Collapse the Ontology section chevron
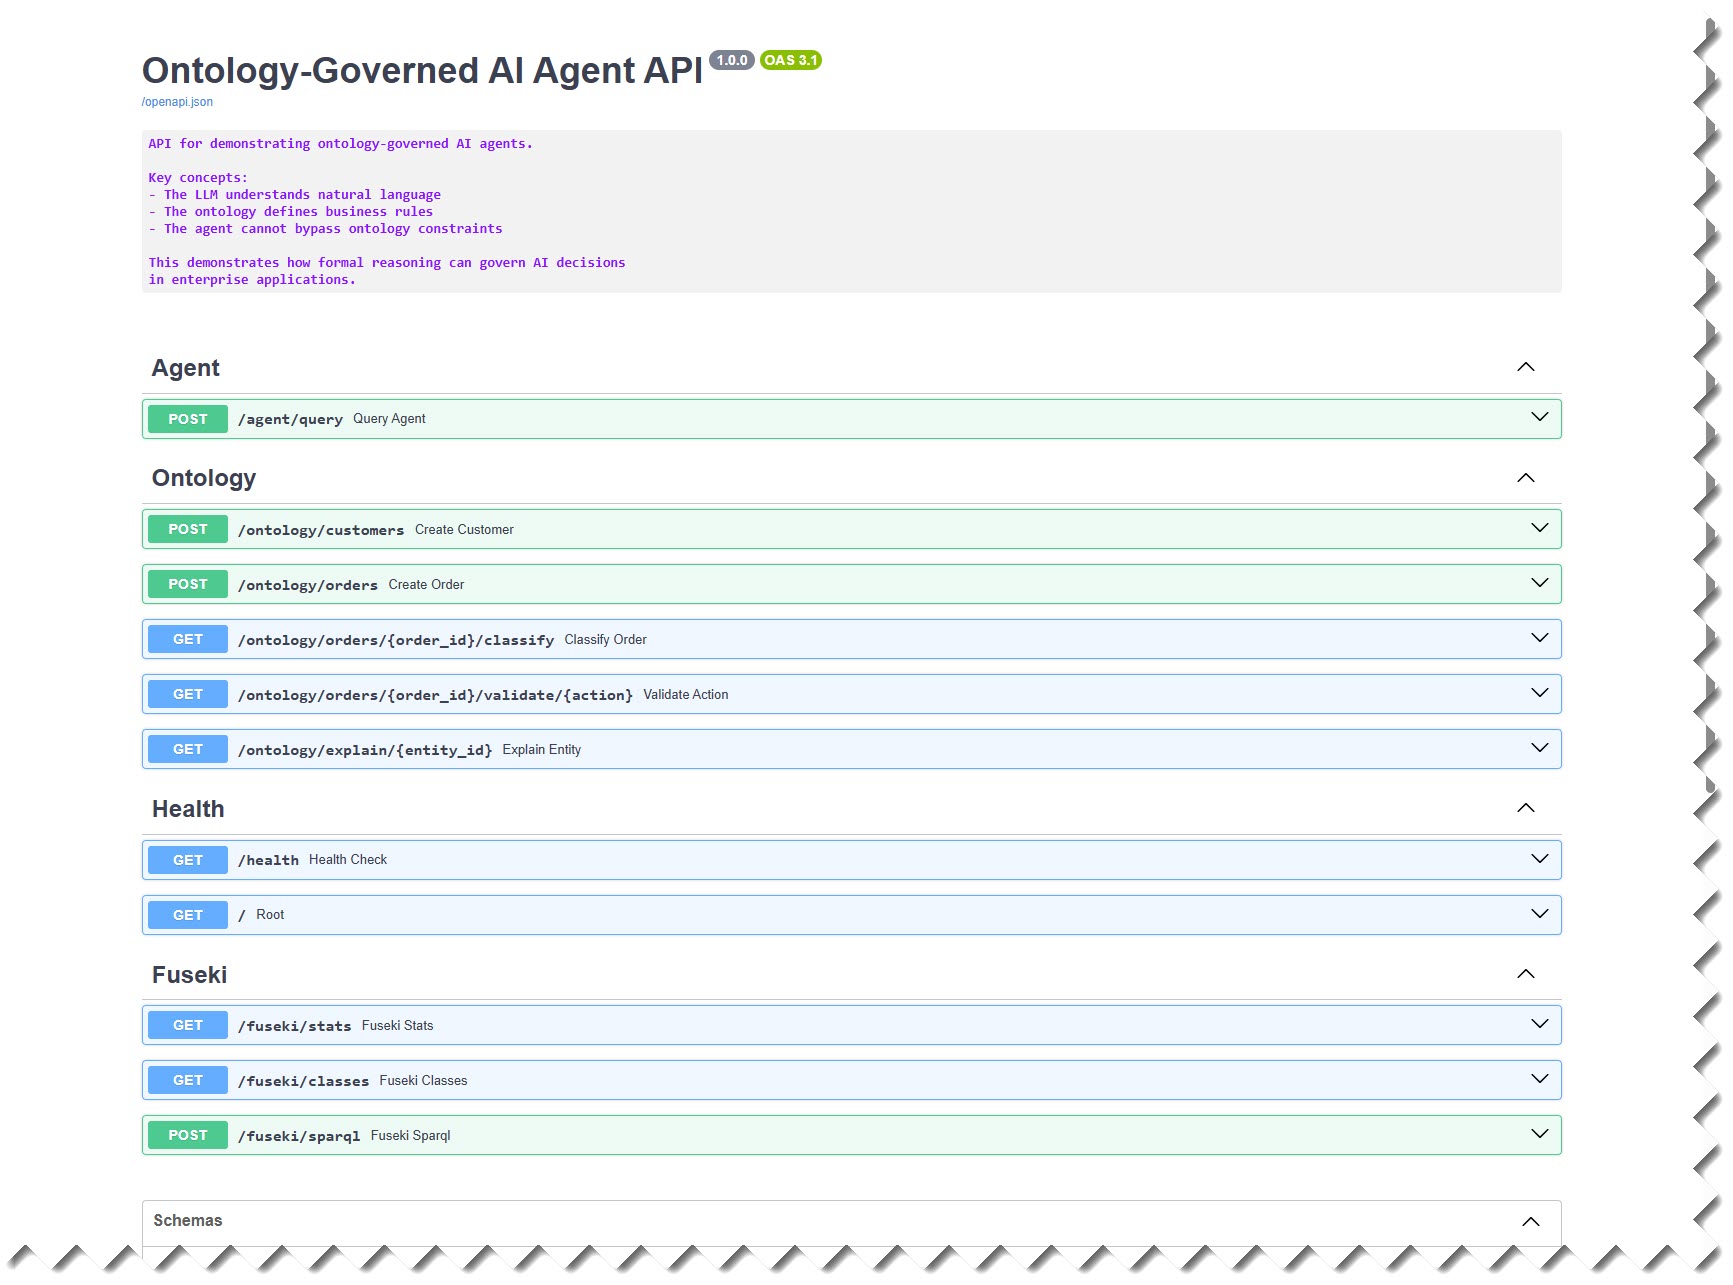 click(1525, 478)
